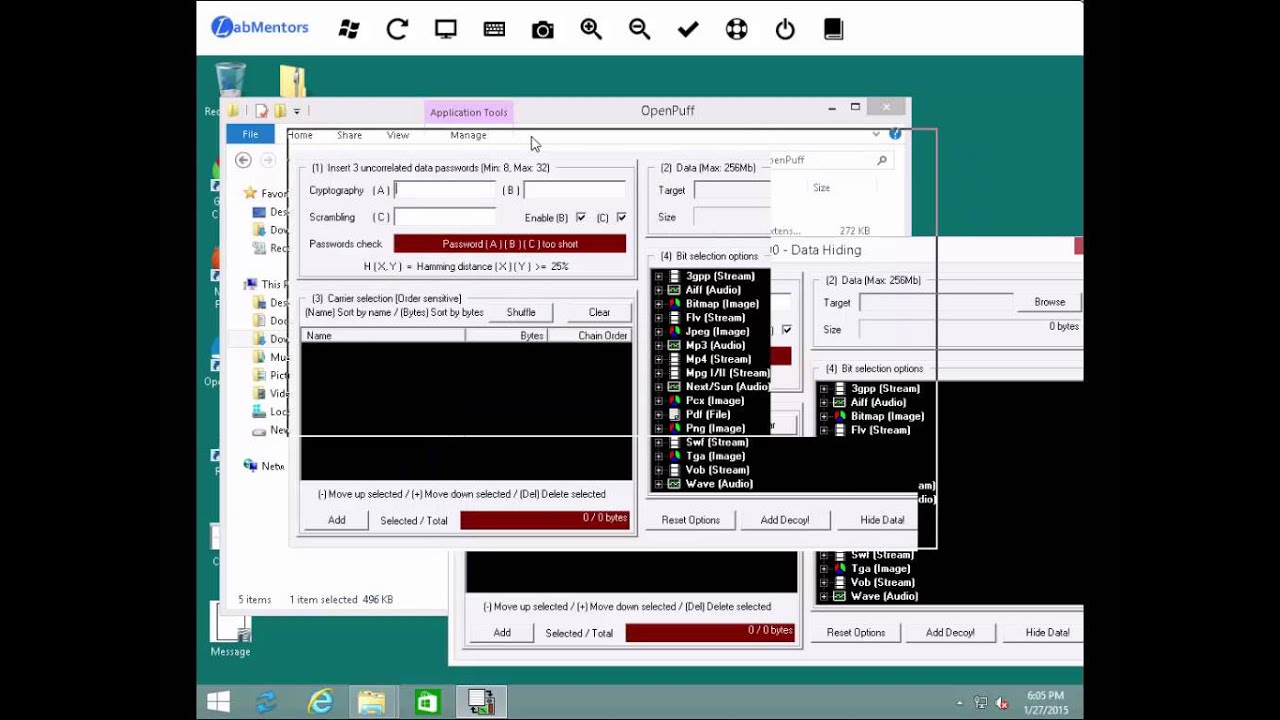Image resolution: width=1280 pixels, height=720 pixels.
Task: Select Jpeg (Image) in front window tree
Action: [717, 331]
